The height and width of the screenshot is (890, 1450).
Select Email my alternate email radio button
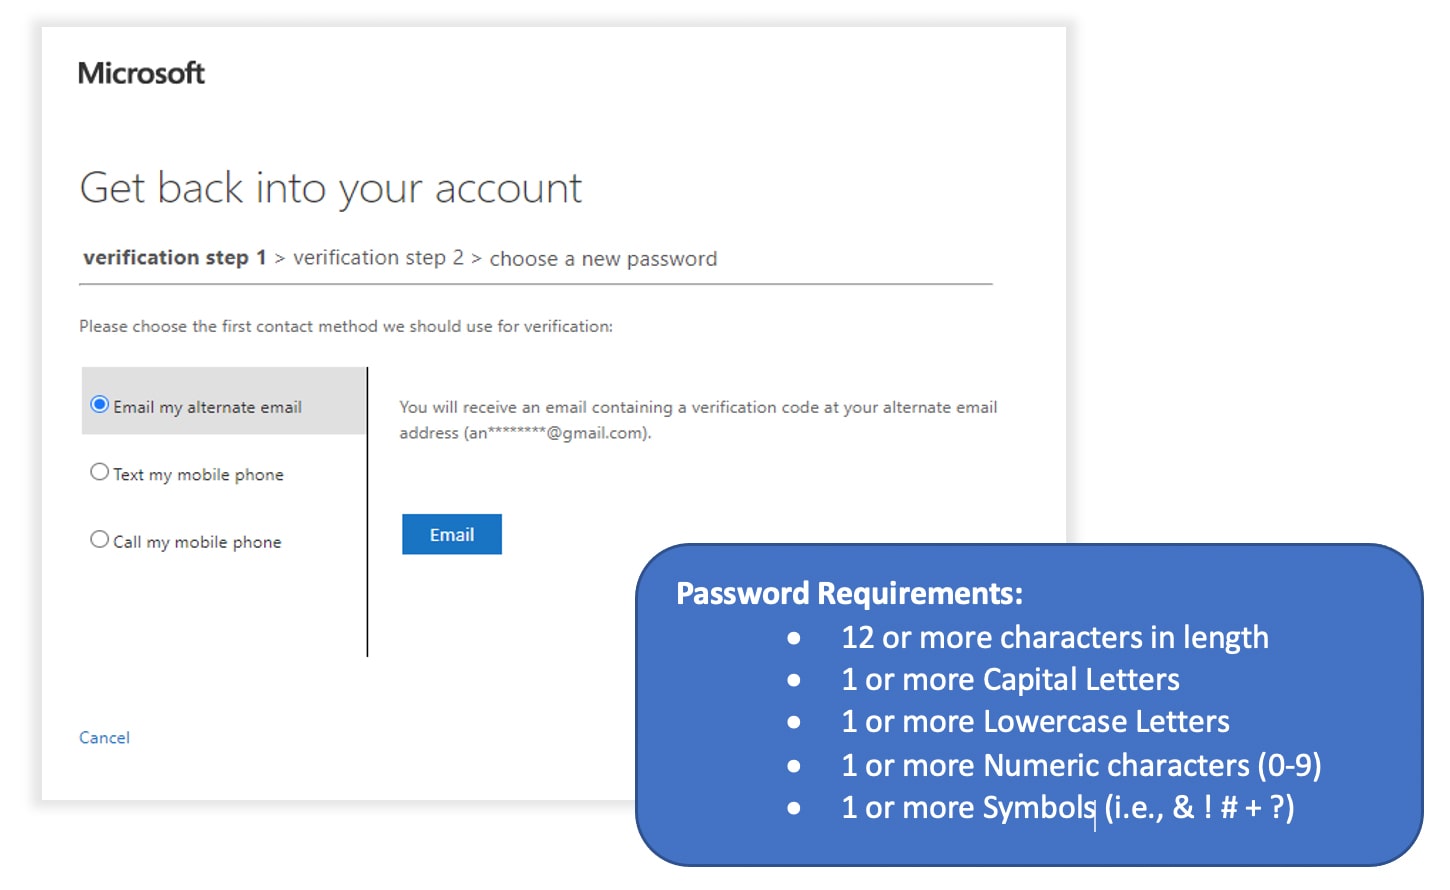coord(100,405)
